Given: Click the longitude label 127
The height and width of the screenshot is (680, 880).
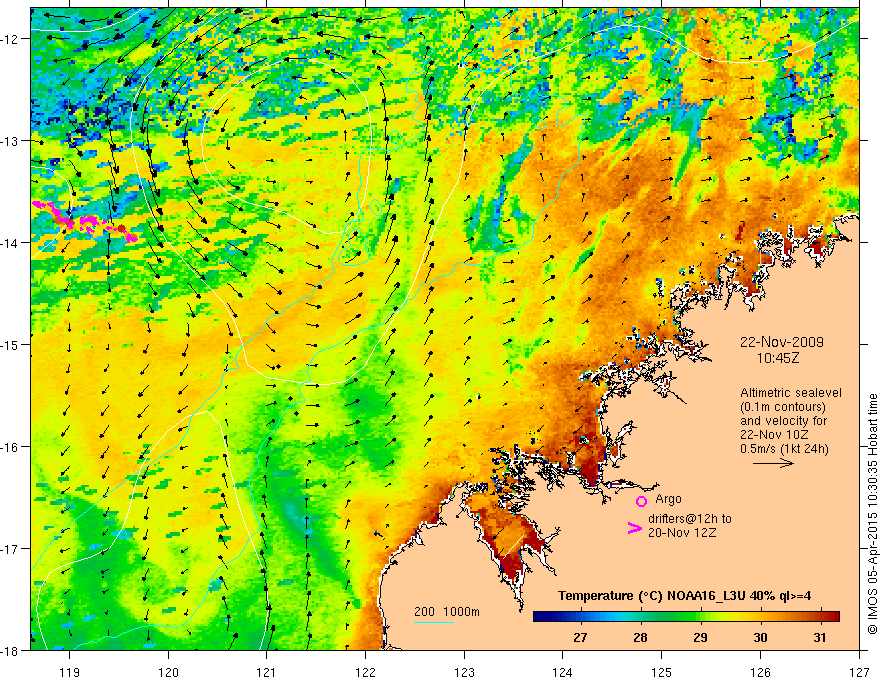Looking at the screenshot, I should tap(859, 672).
